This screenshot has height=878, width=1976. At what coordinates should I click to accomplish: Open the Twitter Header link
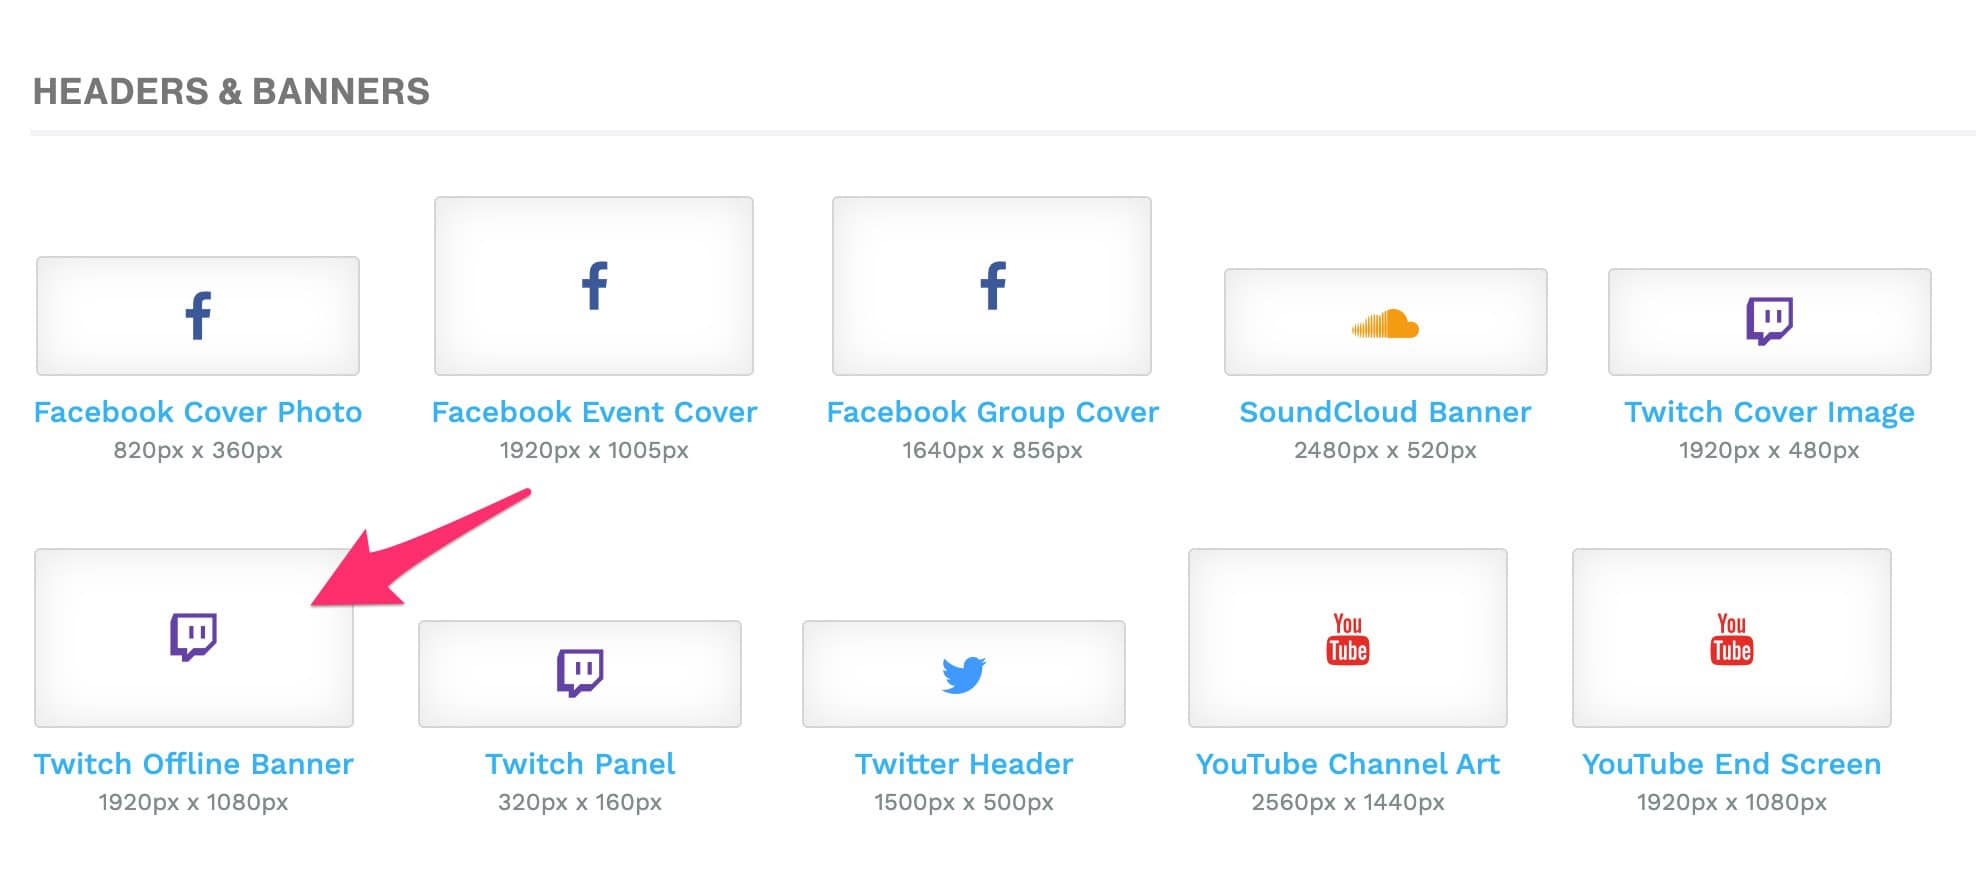tap(964, 764)
